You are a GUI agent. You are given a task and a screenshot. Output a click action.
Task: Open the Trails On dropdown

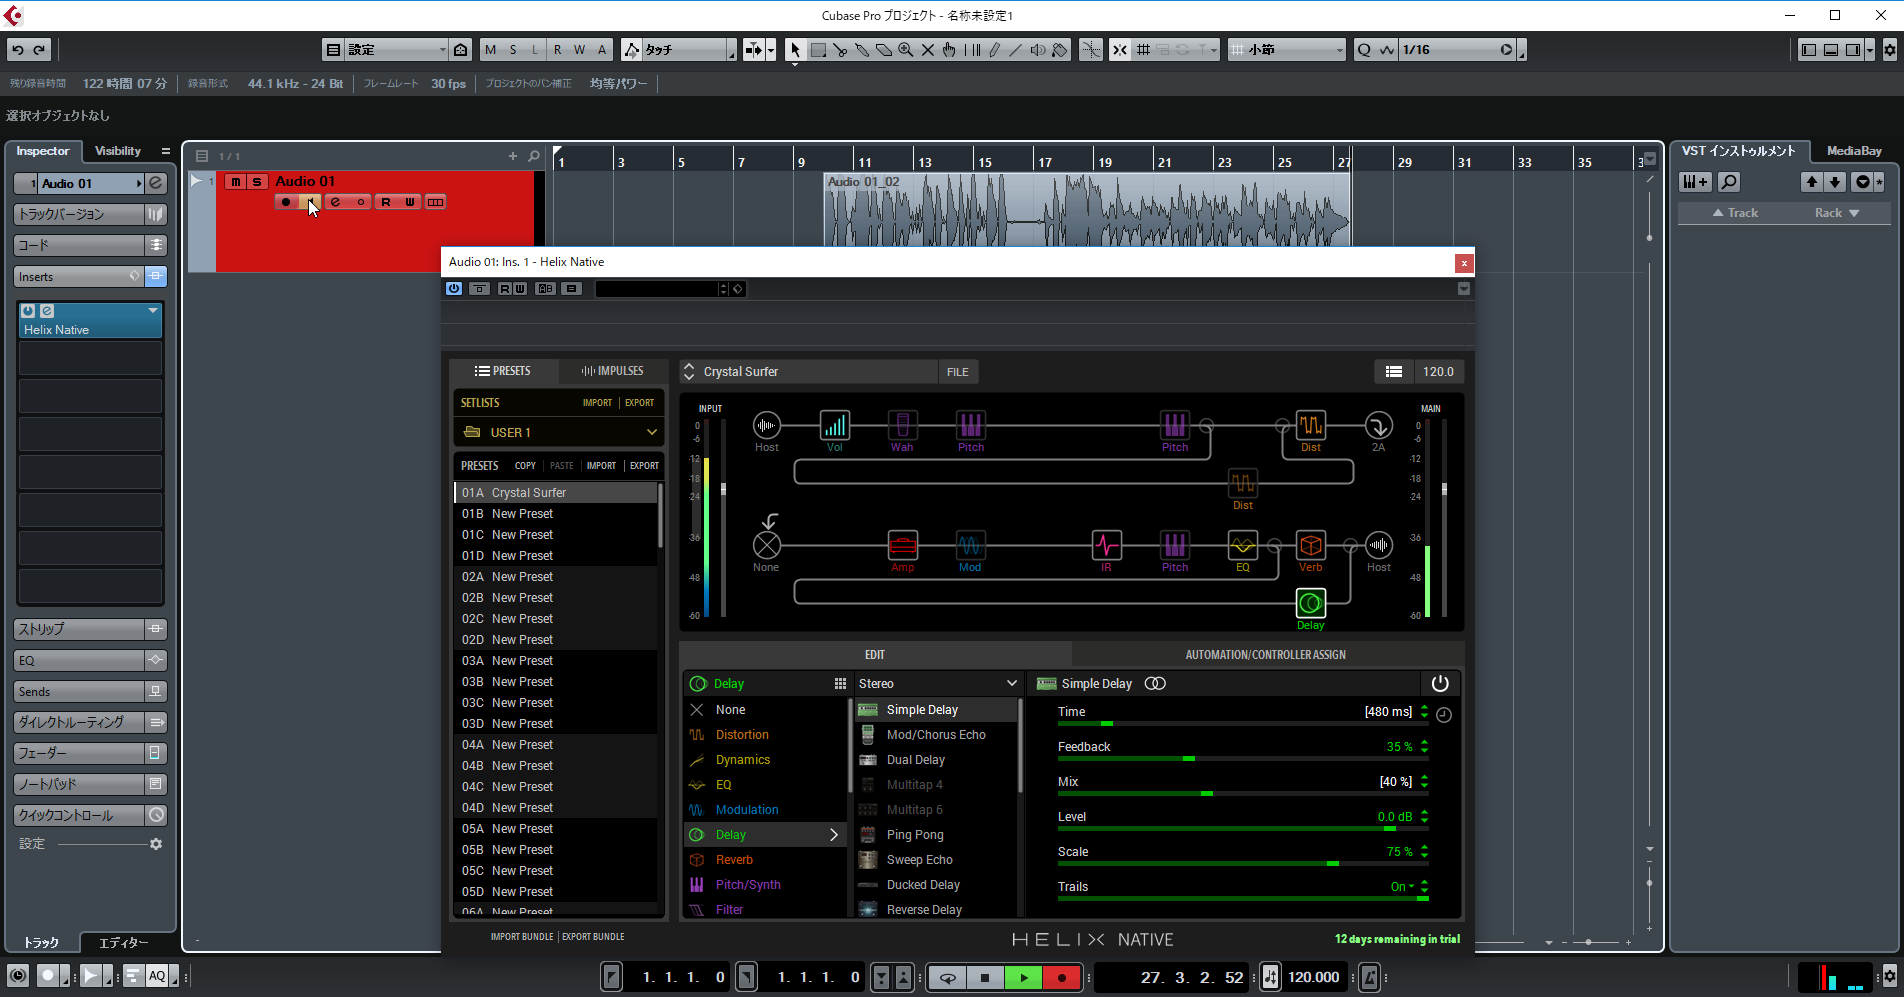[x=1402, y=887]
